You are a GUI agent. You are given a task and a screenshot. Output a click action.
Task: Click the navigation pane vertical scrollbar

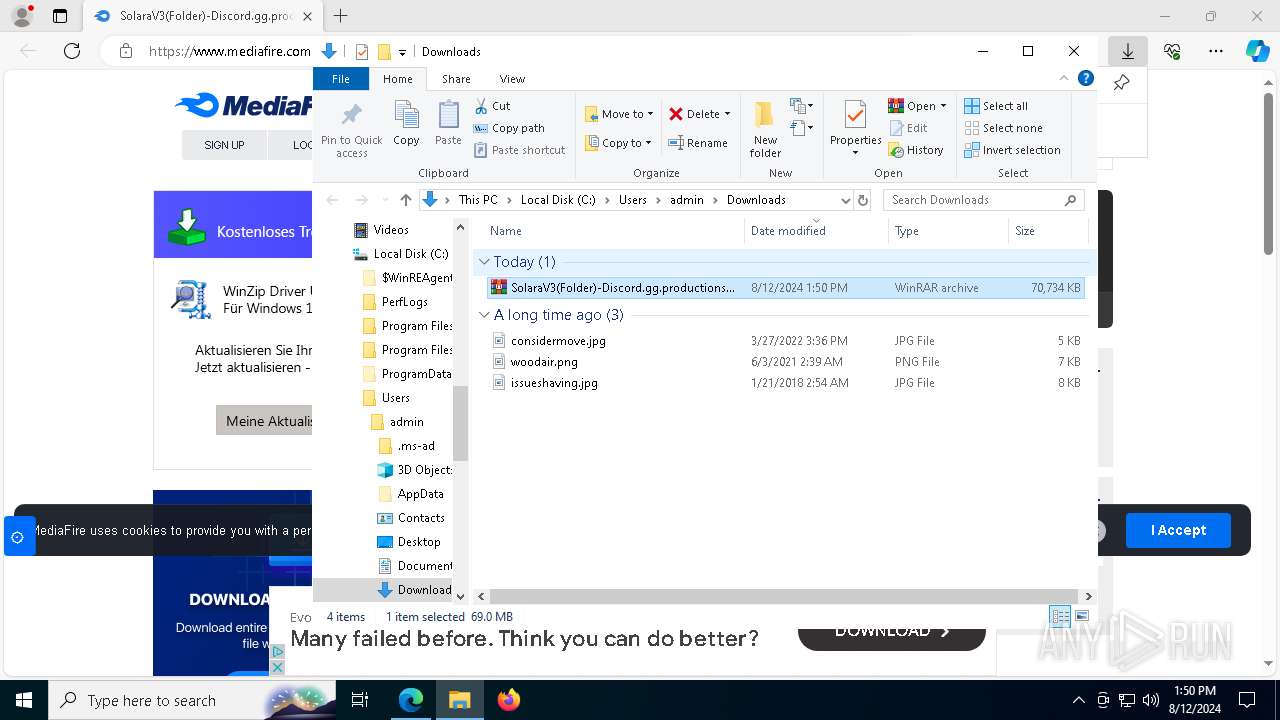tap(461, 423)
